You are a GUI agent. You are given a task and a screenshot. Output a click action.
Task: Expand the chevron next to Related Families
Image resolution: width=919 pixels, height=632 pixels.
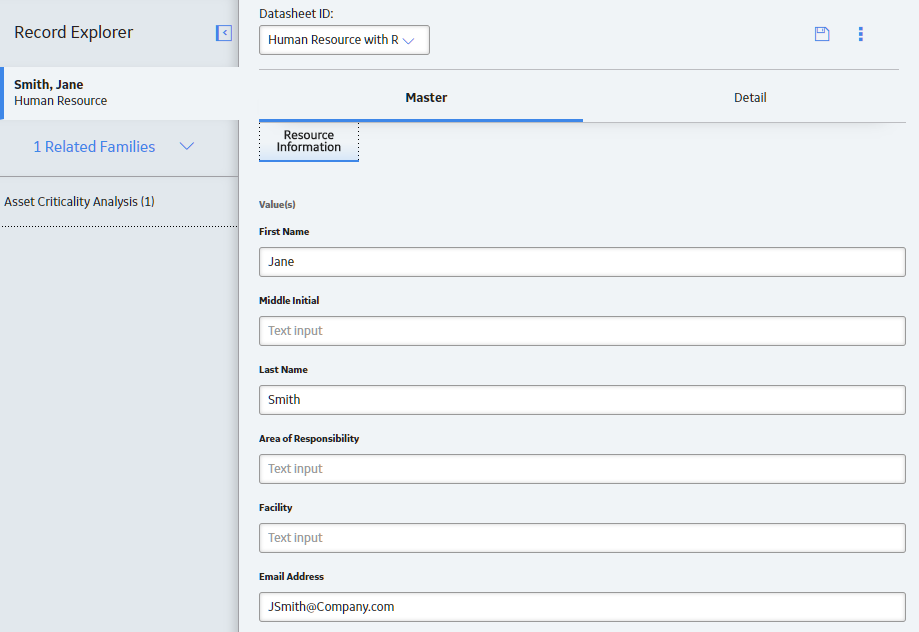coord(186,147)
